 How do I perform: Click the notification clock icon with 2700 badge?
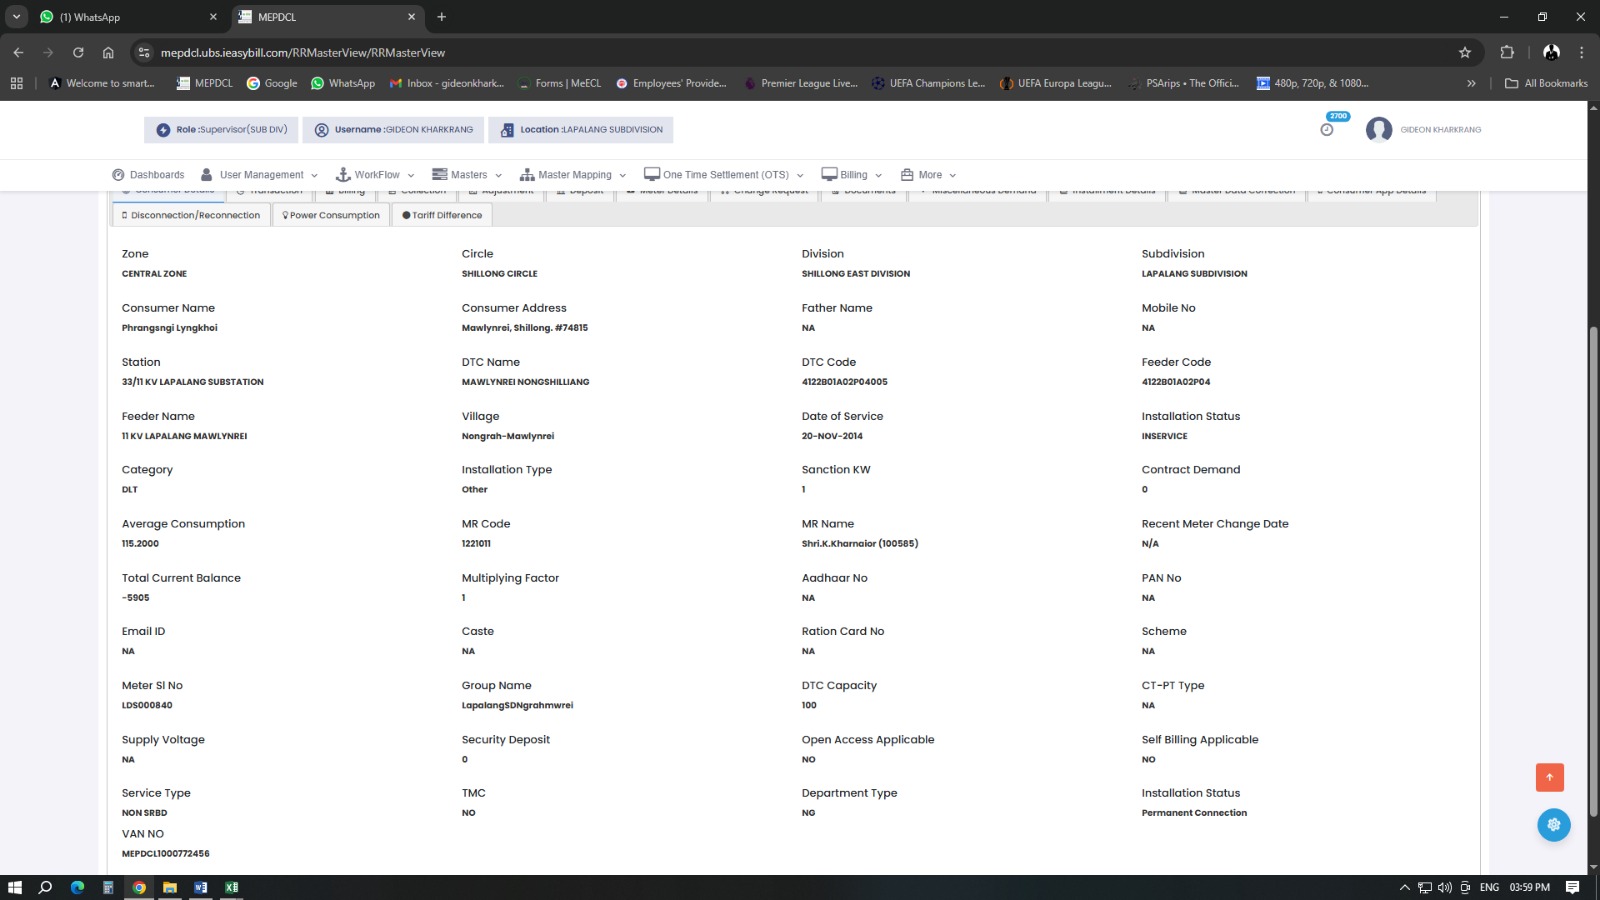point(1327,129)
